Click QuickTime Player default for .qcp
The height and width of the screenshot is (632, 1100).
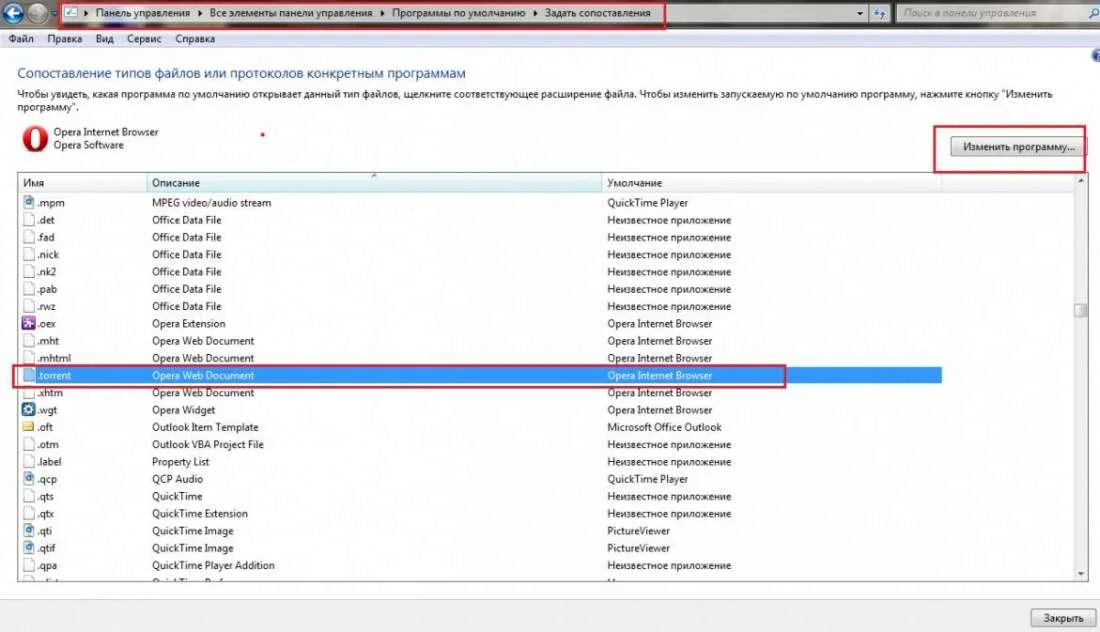tap(648, 479)
